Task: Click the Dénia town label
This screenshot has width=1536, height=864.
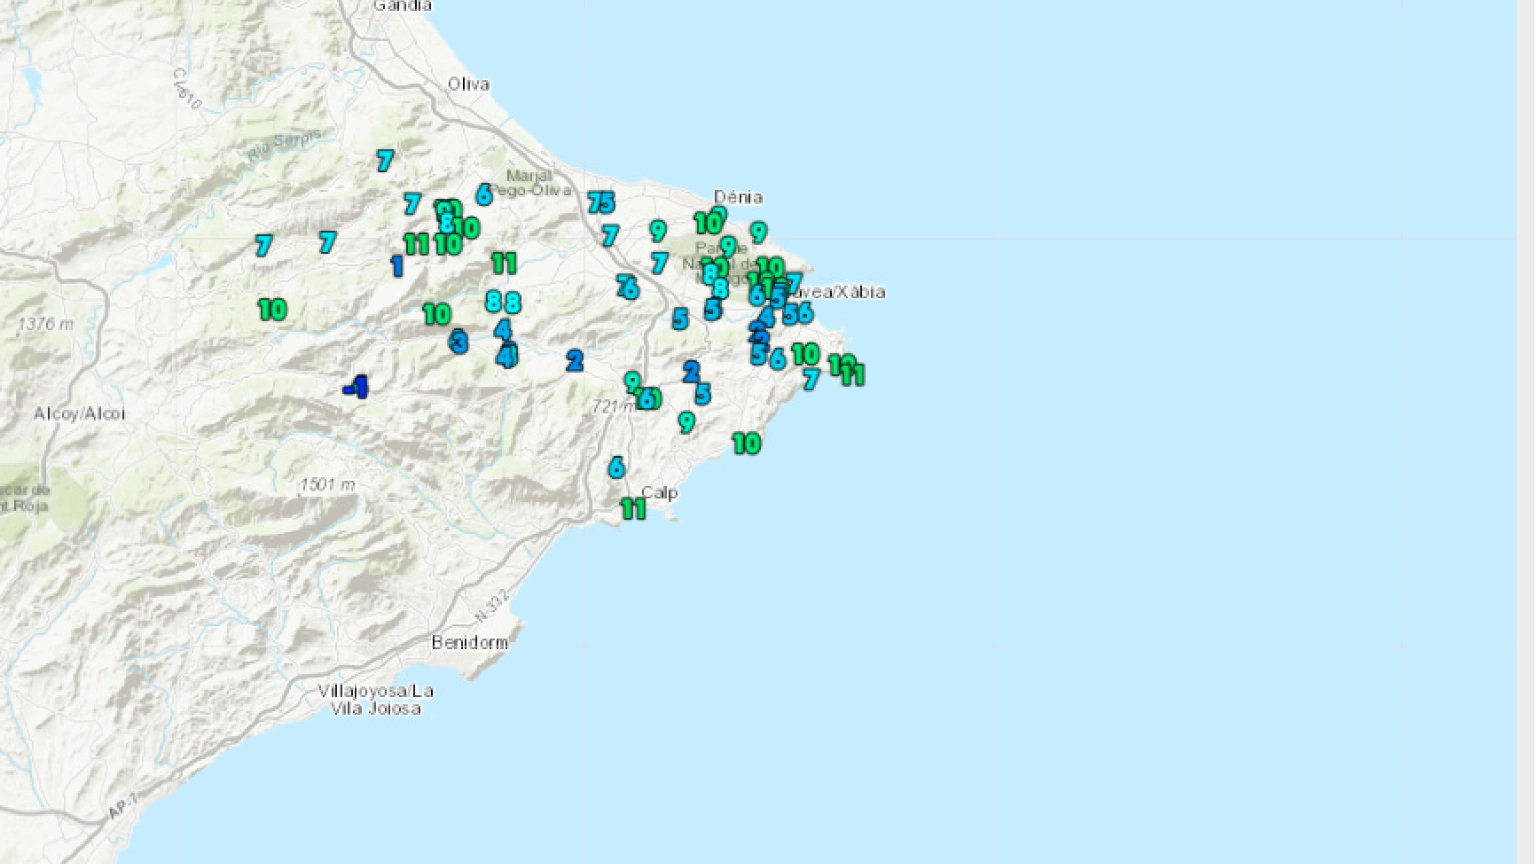Action: (738, 197)
